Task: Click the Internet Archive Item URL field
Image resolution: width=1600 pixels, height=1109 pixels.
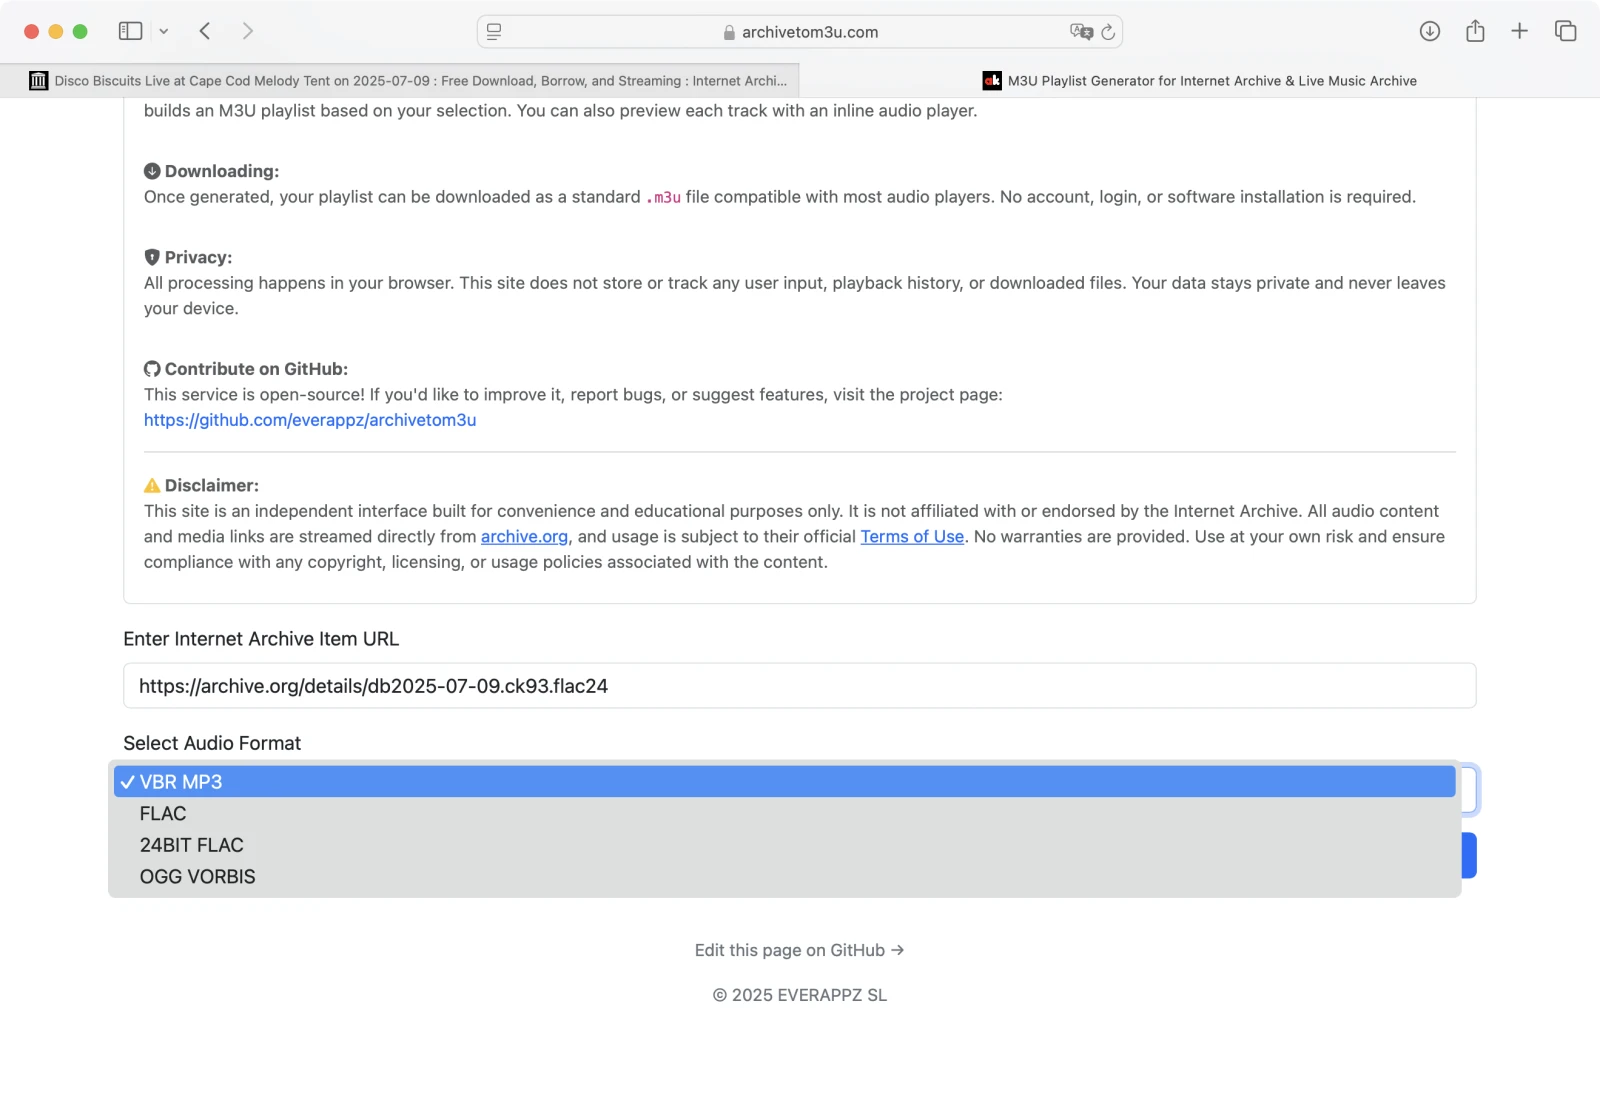Action: coord(799,686)
